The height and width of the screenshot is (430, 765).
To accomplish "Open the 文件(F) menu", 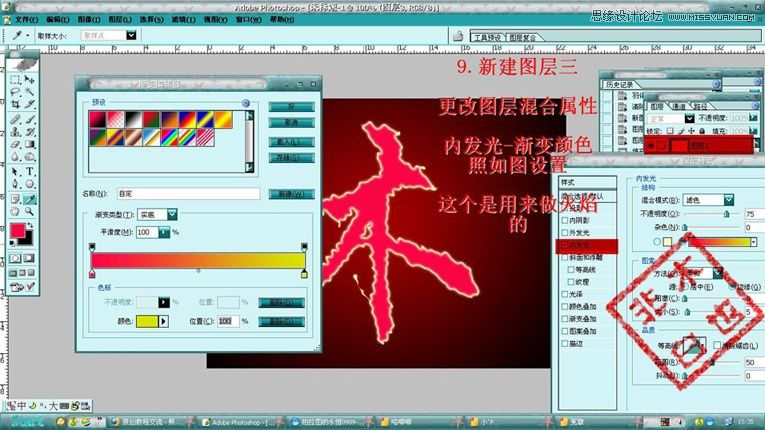I will tap(26, 20).
